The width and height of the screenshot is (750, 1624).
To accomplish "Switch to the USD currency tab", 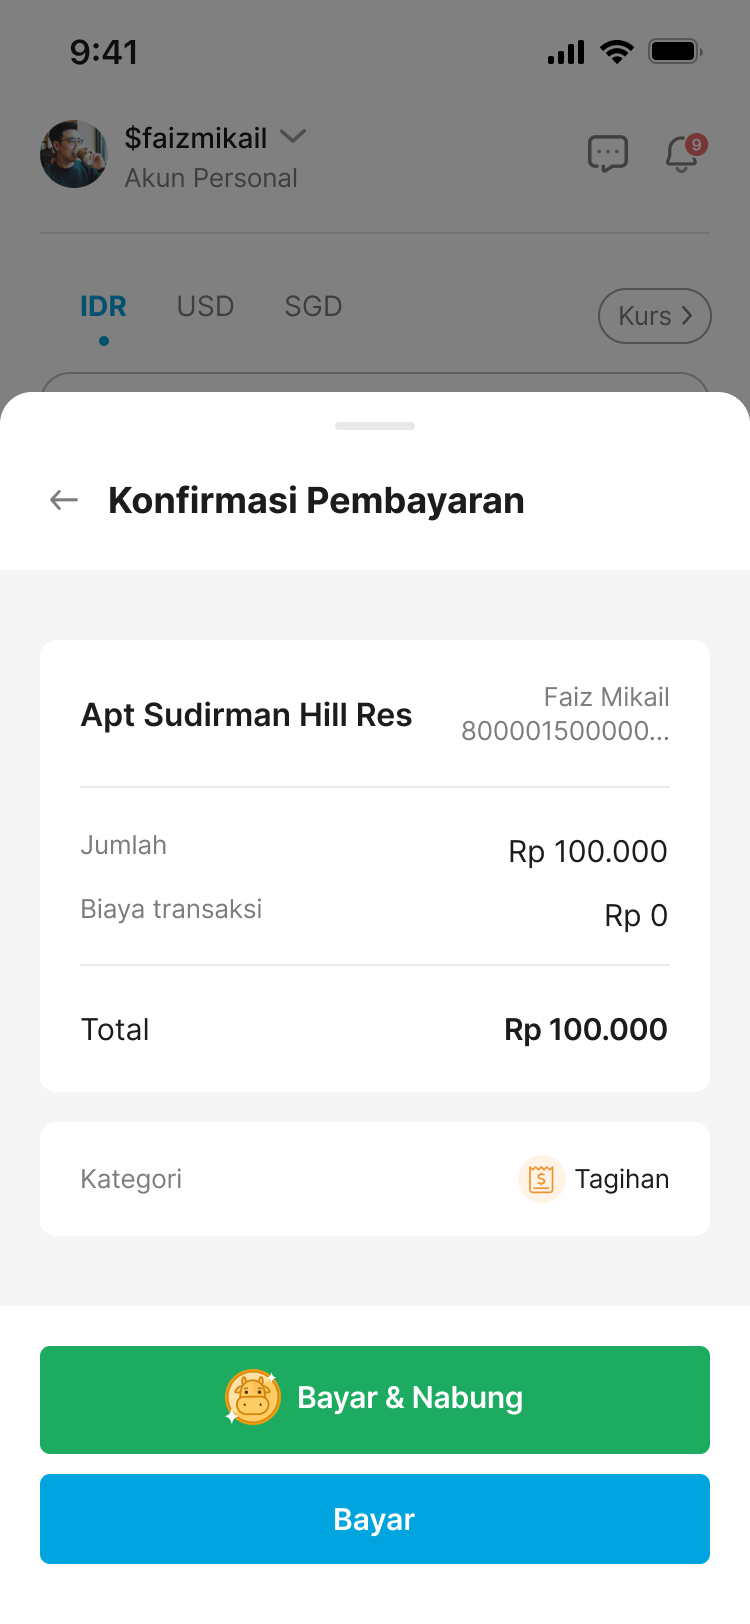I will tap(205, 306).
